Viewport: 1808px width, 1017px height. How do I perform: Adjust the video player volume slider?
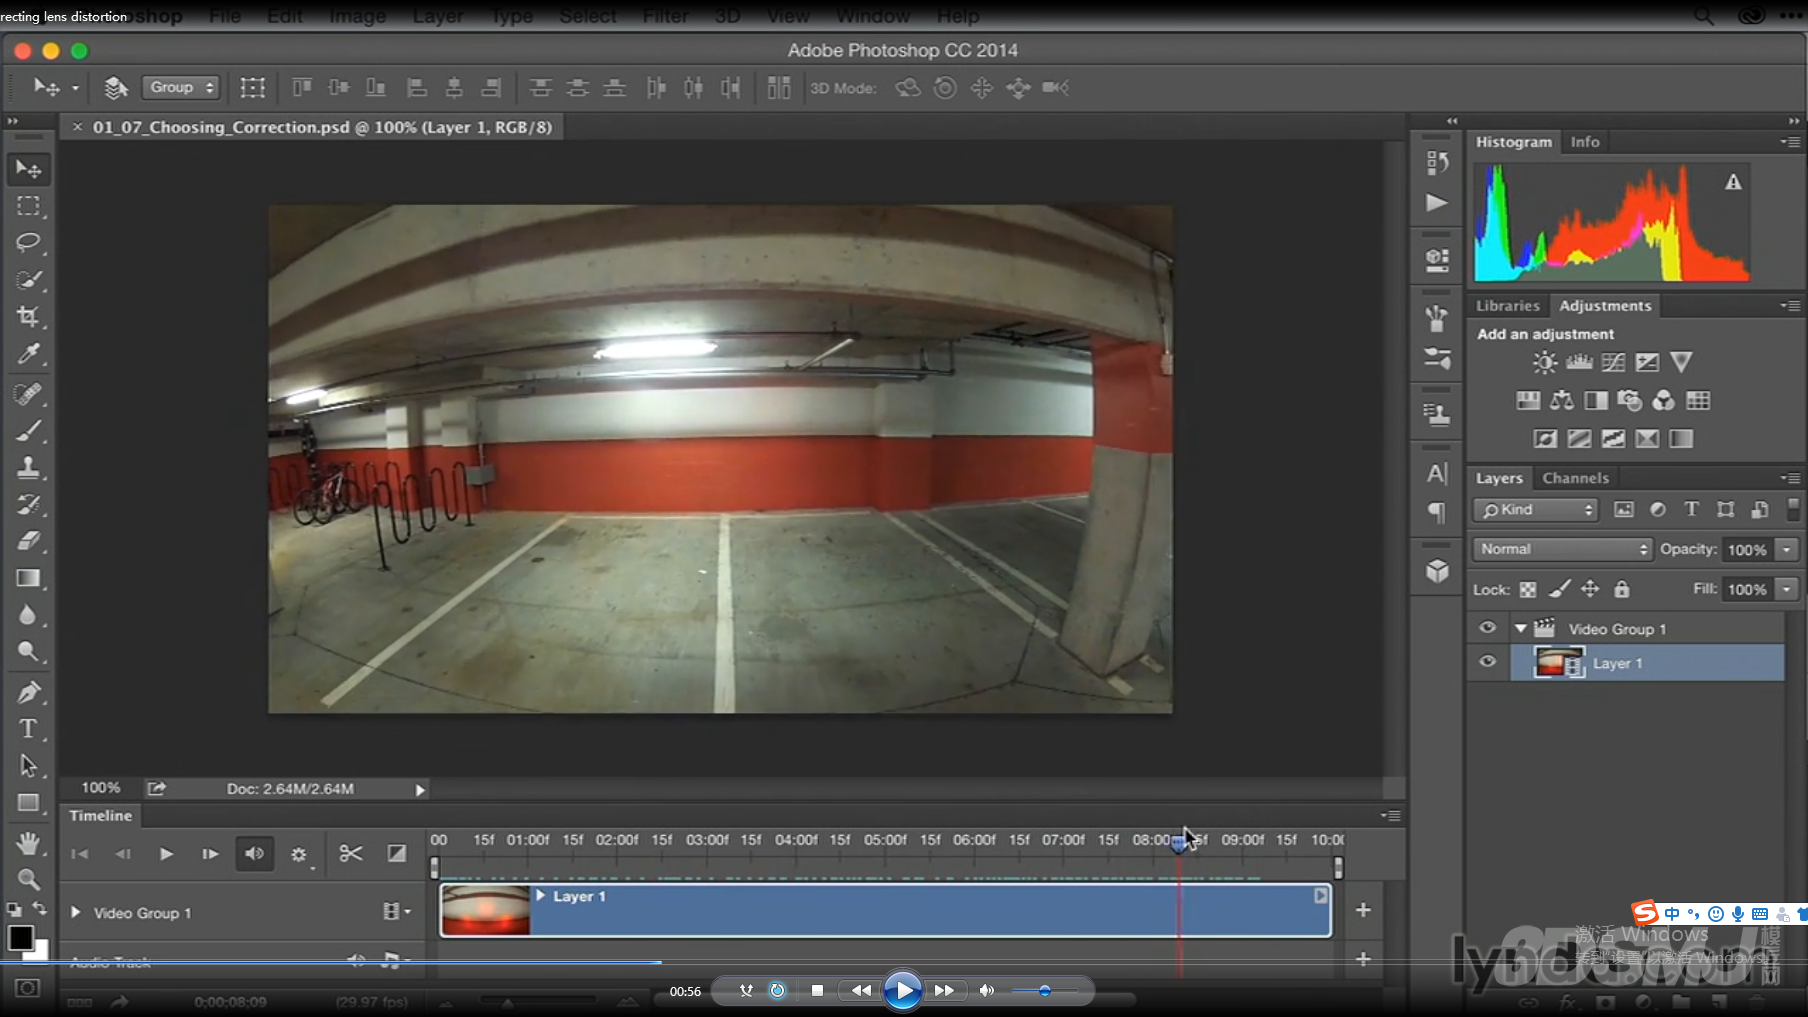pyautogui.click(x=1045, y=991)
